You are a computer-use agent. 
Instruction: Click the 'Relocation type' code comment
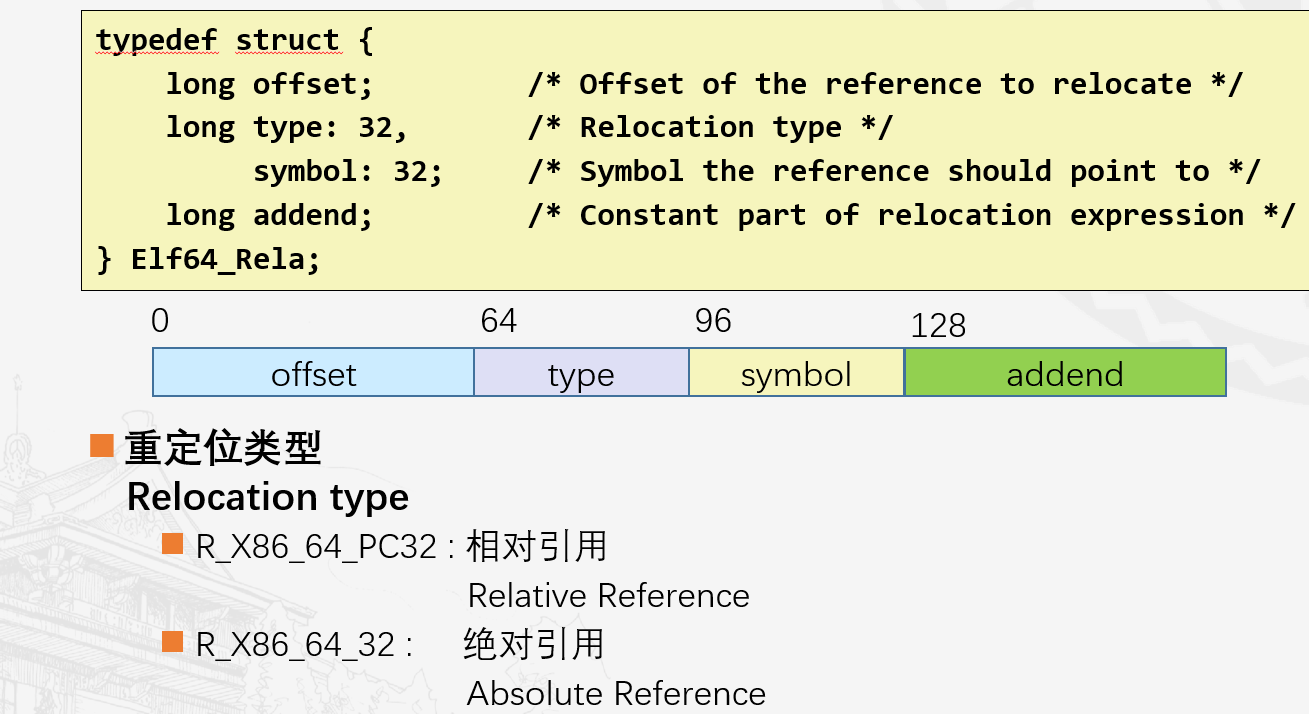click(710, 128)
